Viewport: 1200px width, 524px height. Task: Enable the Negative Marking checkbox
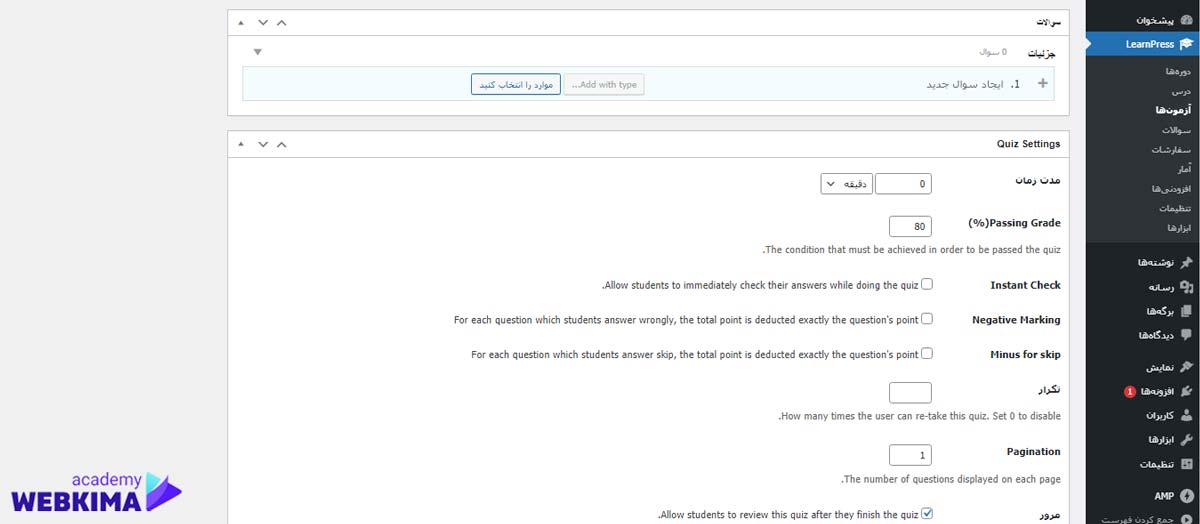(x=927, y=319)
